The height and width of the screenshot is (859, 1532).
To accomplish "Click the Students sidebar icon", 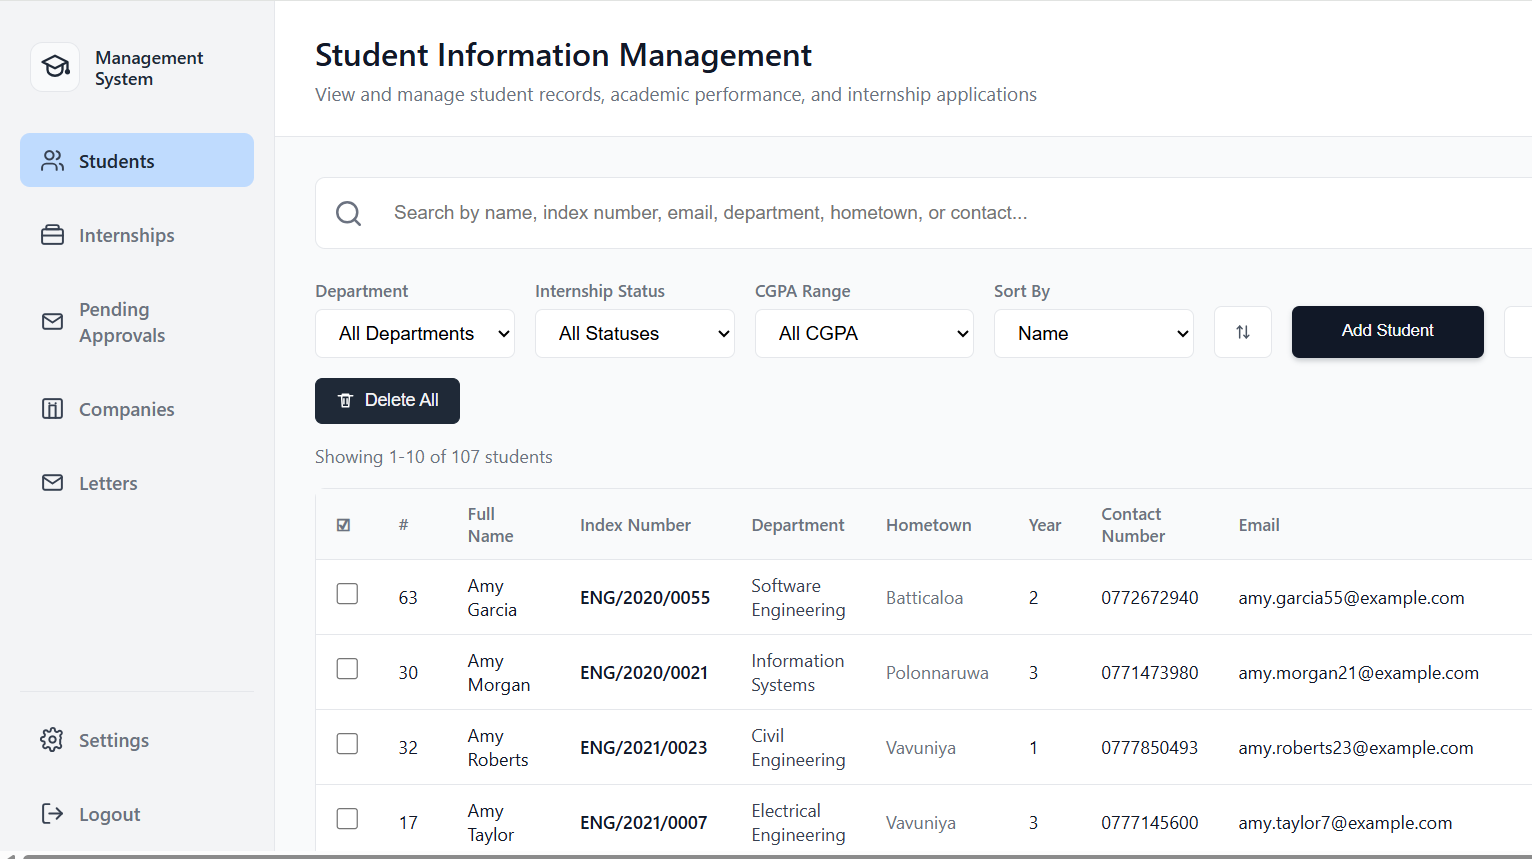I will (52, 160).
